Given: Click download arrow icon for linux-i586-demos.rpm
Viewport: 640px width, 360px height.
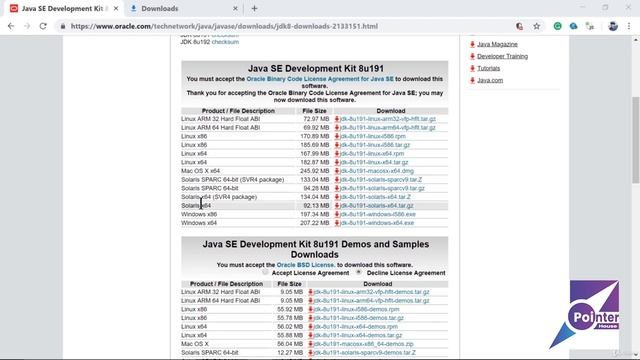Looking at the screenshot, I should 310,309.
